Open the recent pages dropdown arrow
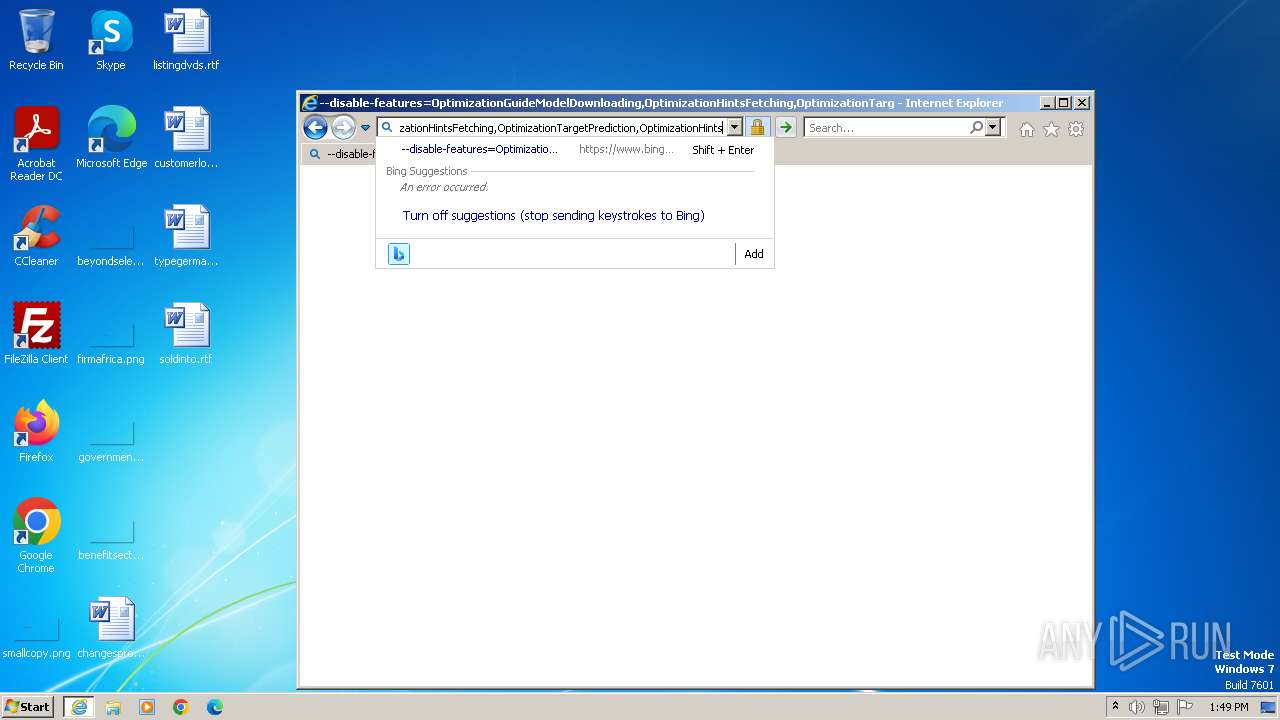Screen dimensions: 1280x720 pyautogui.click(x=365, y=128)
